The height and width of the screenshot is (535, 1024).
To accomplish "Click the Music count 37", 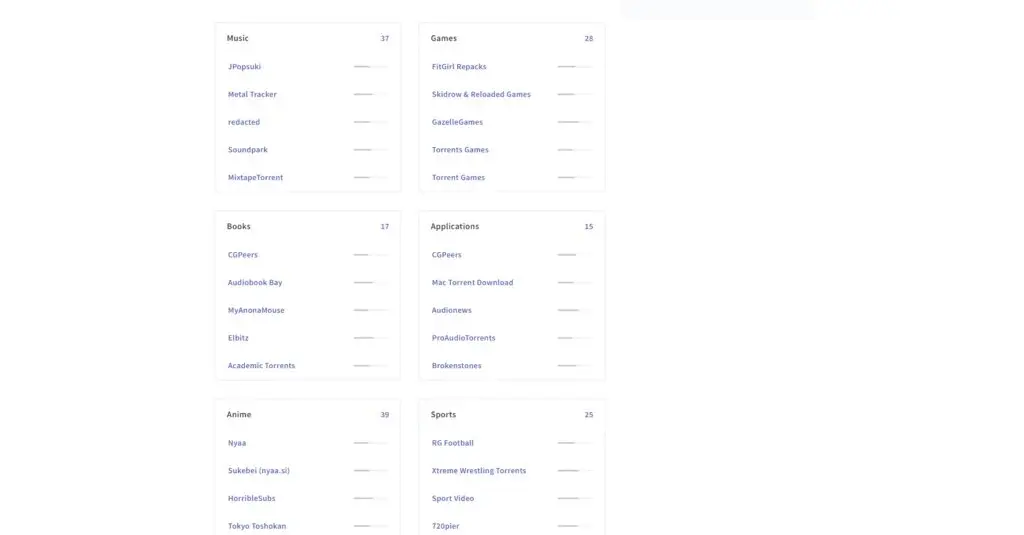I will pos(385,39).
